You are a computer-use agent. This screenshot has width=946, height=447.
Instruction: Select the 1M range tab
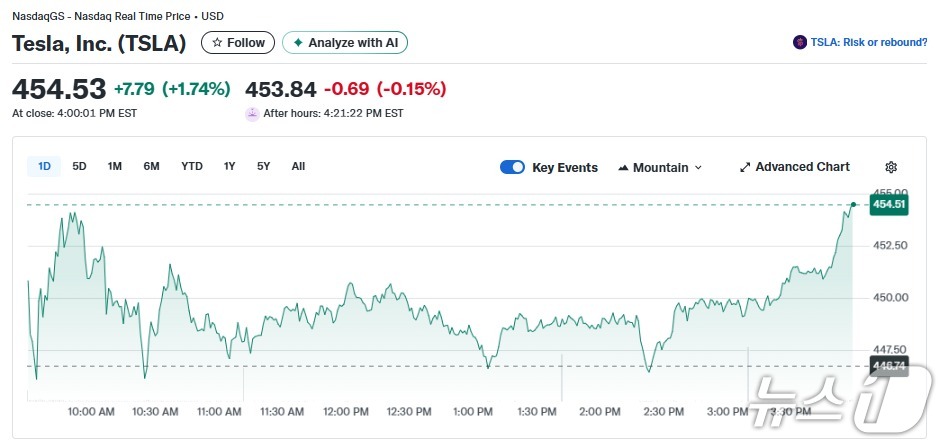[x=115, y=166]
